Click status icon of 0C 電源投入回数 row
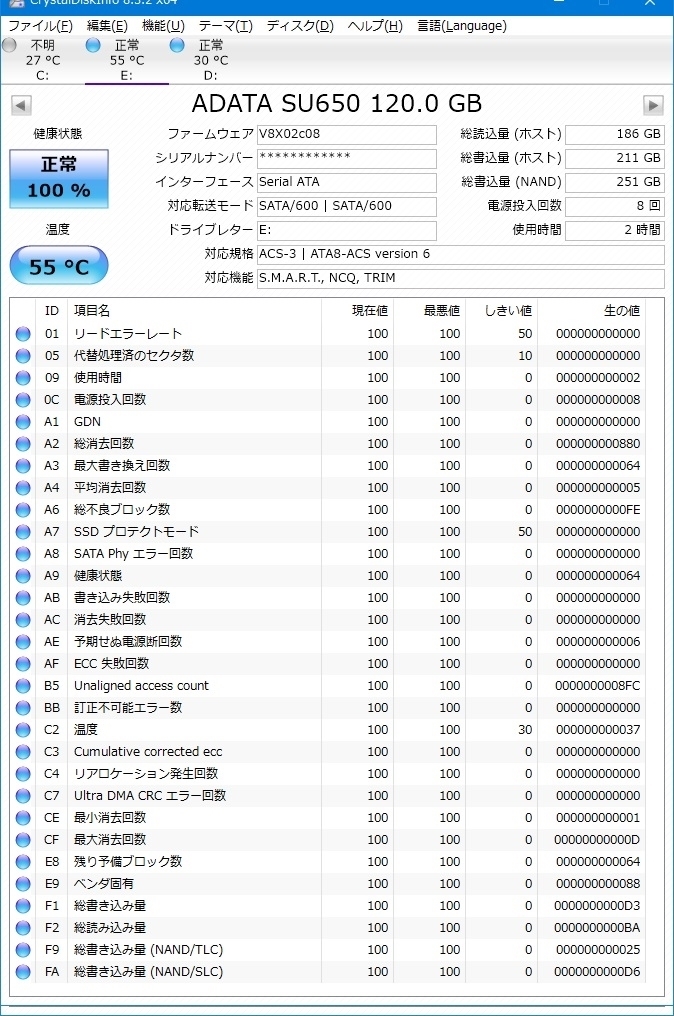 coord(23,400)
